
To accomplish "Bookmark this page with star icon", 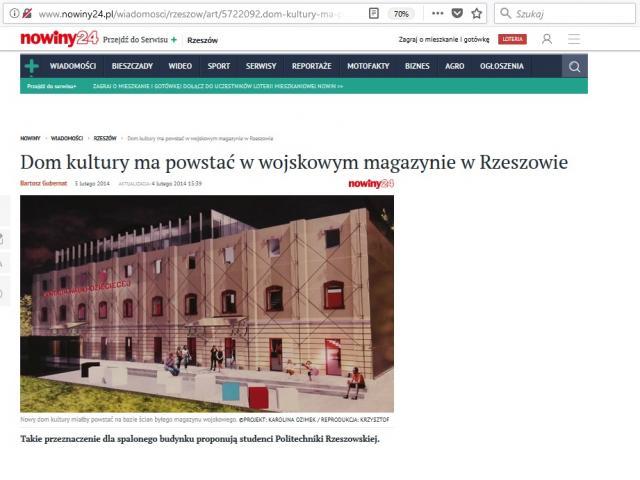I will pyautogui.click(x=476, y=14).
